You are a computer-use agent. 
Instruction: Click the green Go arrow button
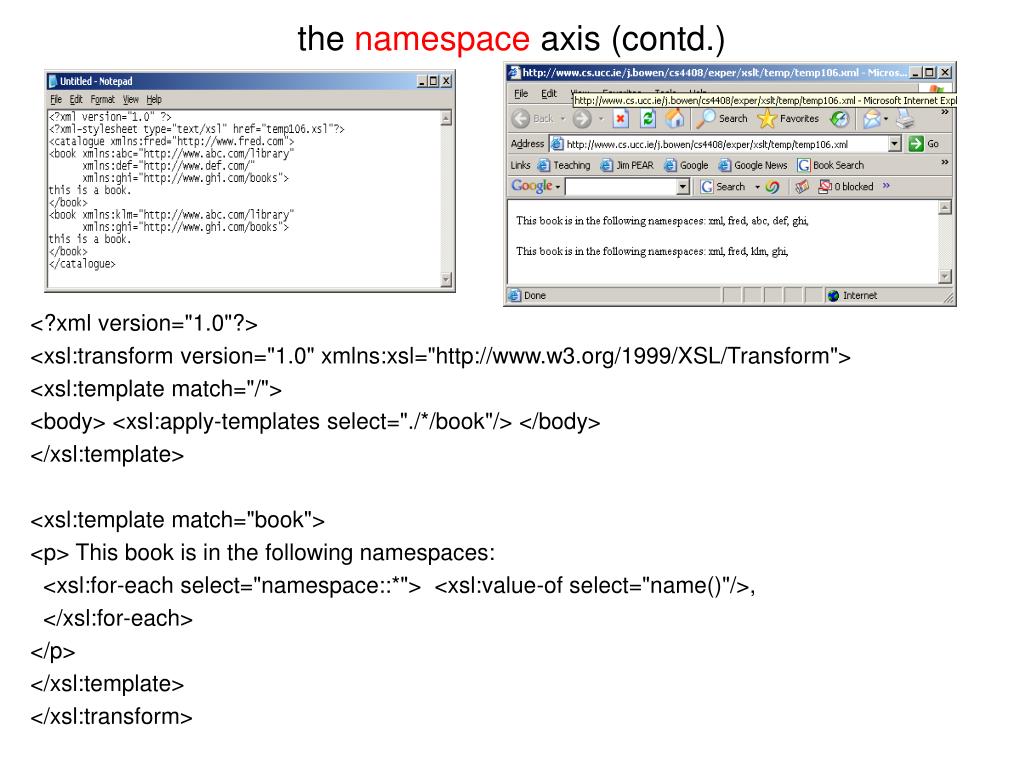click(916, 144)
